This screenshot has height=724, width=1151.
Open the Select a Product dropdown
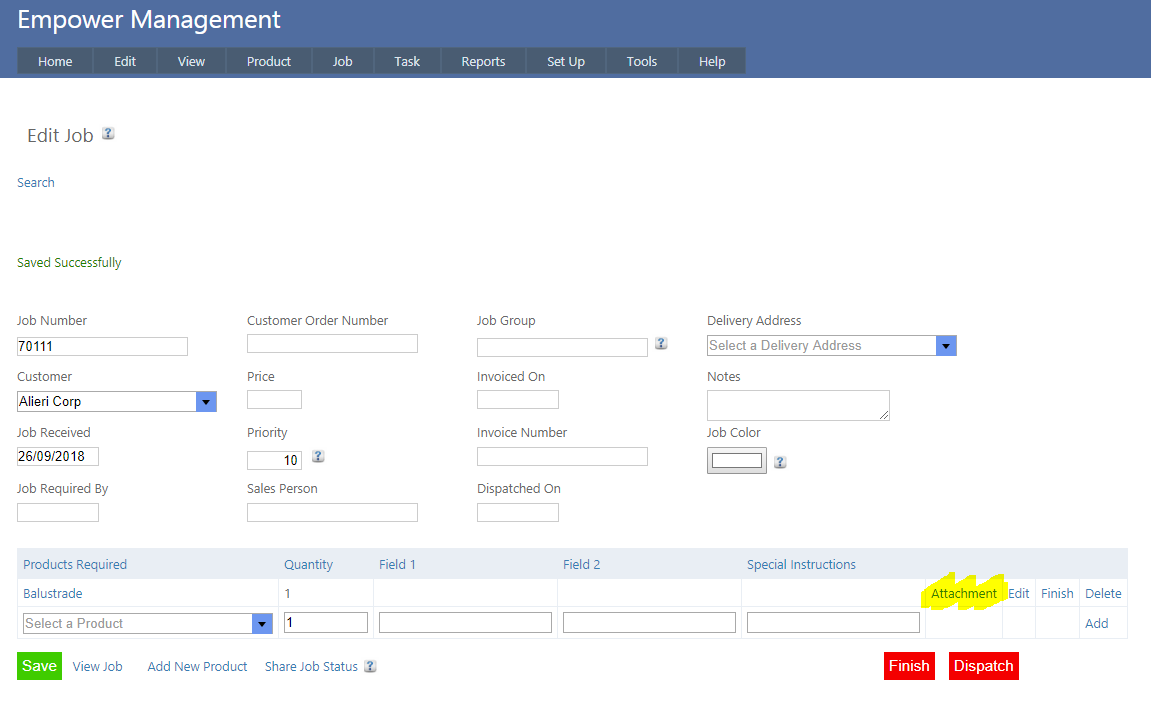[262, 623]
